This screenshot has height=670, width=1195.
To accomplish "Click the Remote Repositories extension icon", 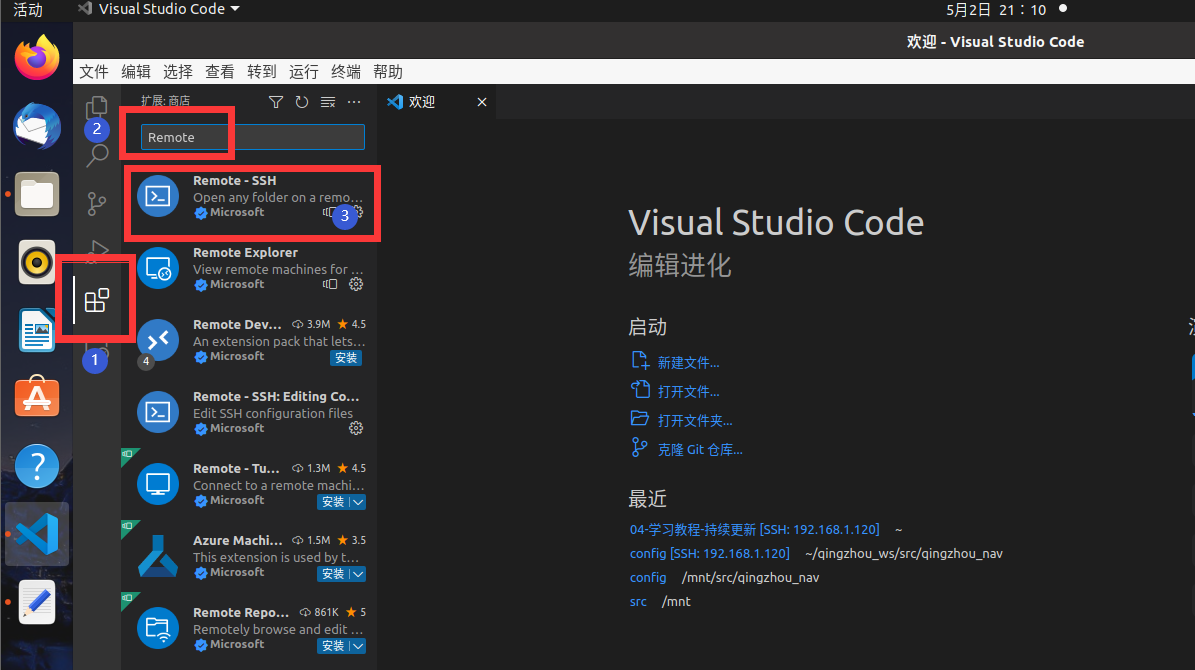I will 158,628.
